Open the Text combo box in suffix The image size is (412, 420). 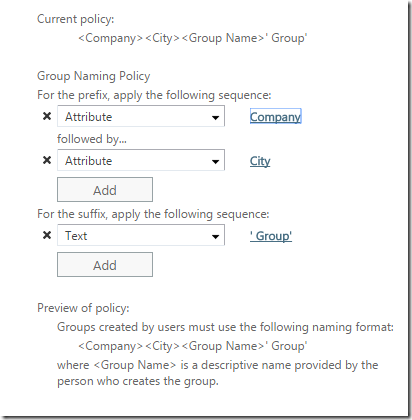[x=141, y=235]
